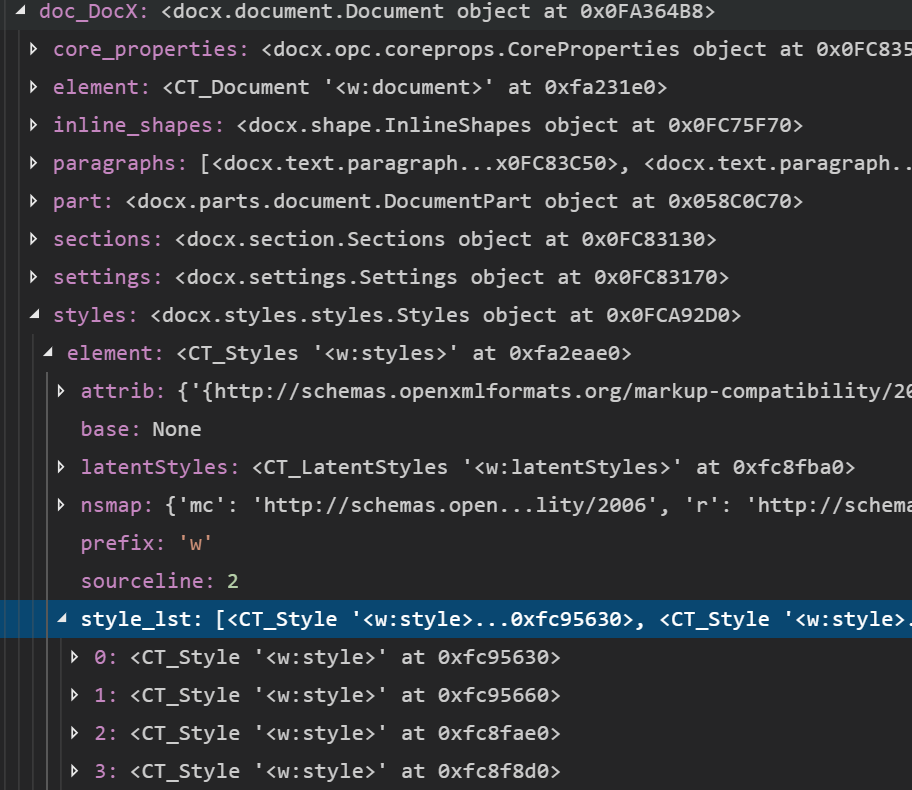Expand the sections node

coord(34,239)
